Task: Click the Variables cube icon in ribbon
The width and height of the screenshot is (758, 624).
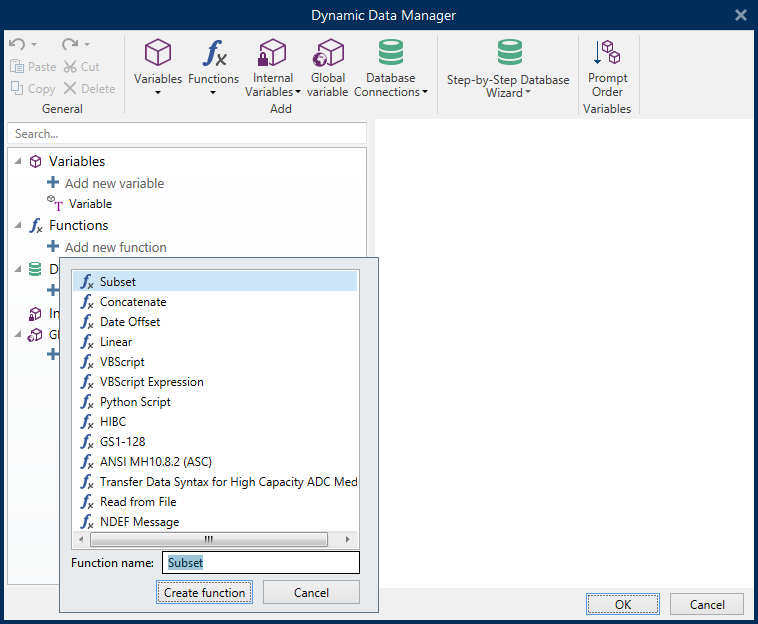Action: pos(158,54)
